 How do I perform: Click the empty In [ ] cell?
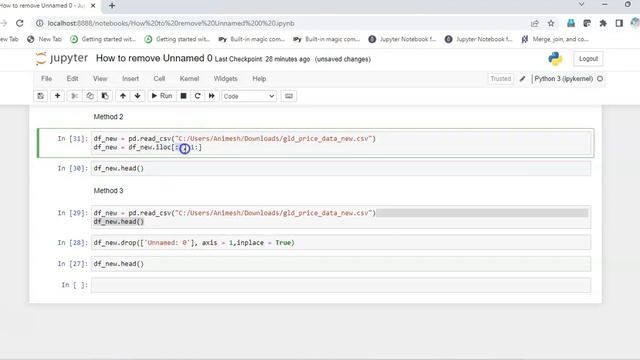coord(341,285)
